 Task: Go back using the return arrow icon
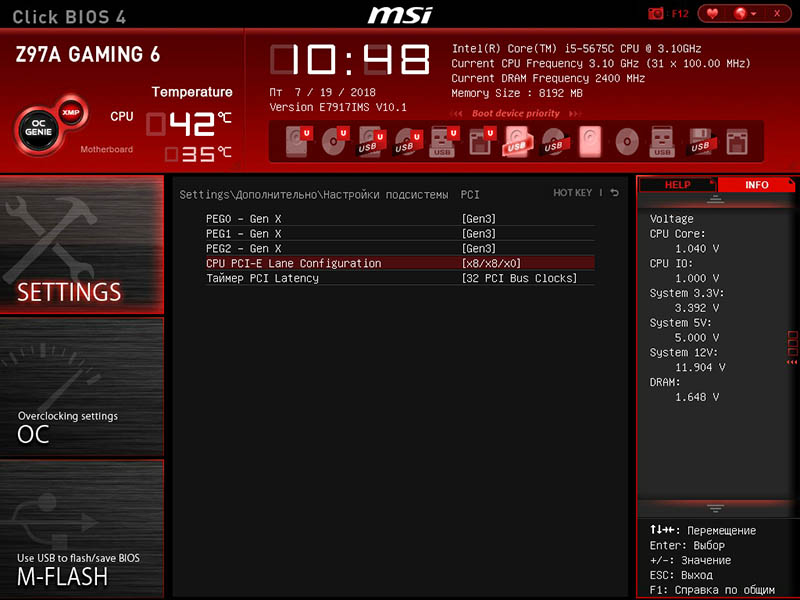click(x=615, y=193)
